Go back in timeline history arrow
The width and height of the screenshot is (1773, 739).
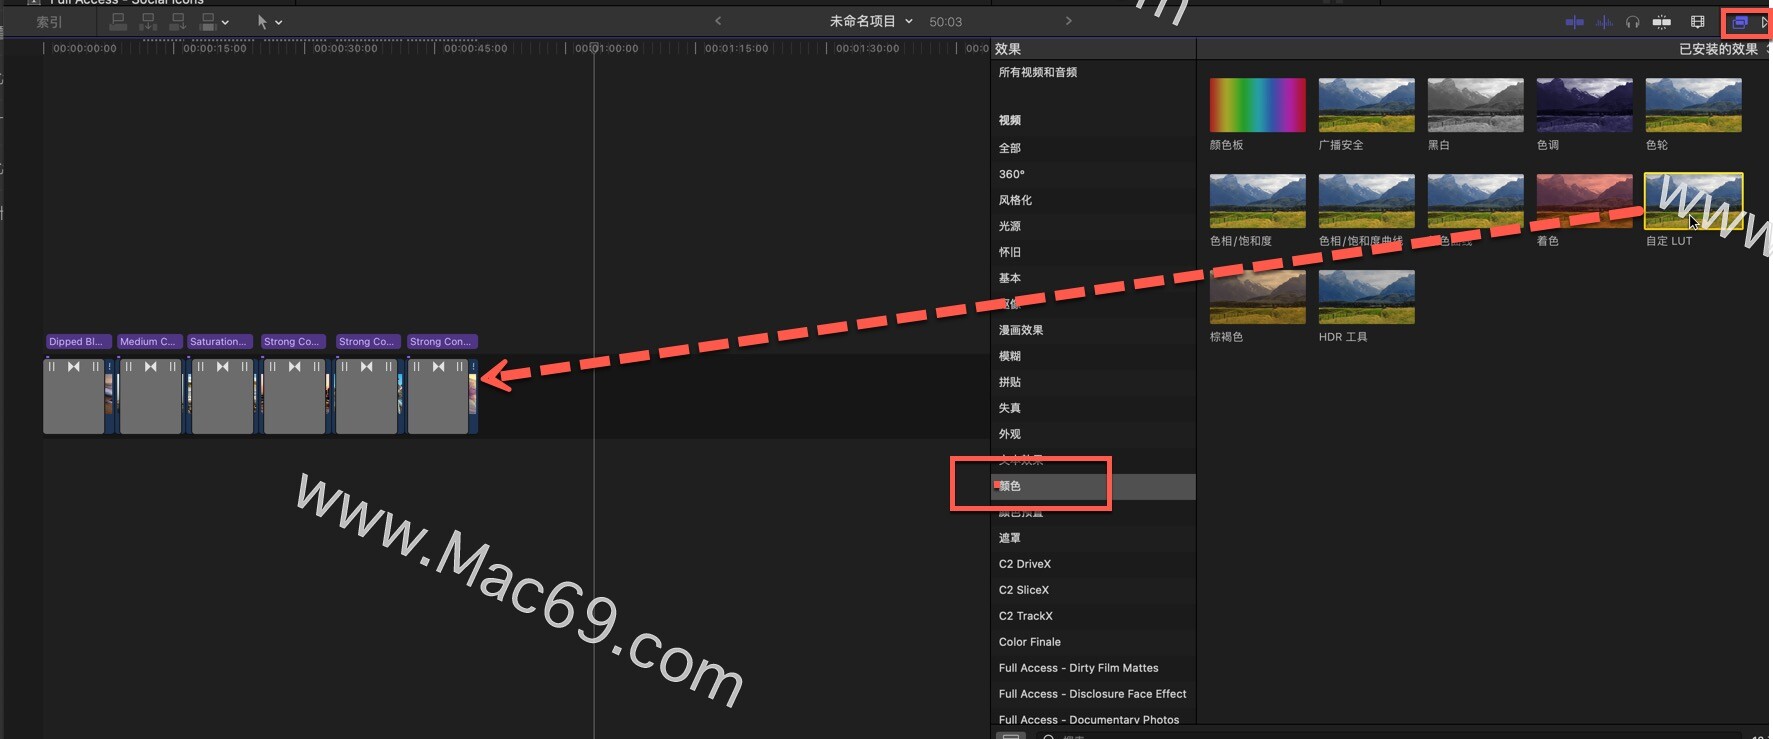point(718,21)
